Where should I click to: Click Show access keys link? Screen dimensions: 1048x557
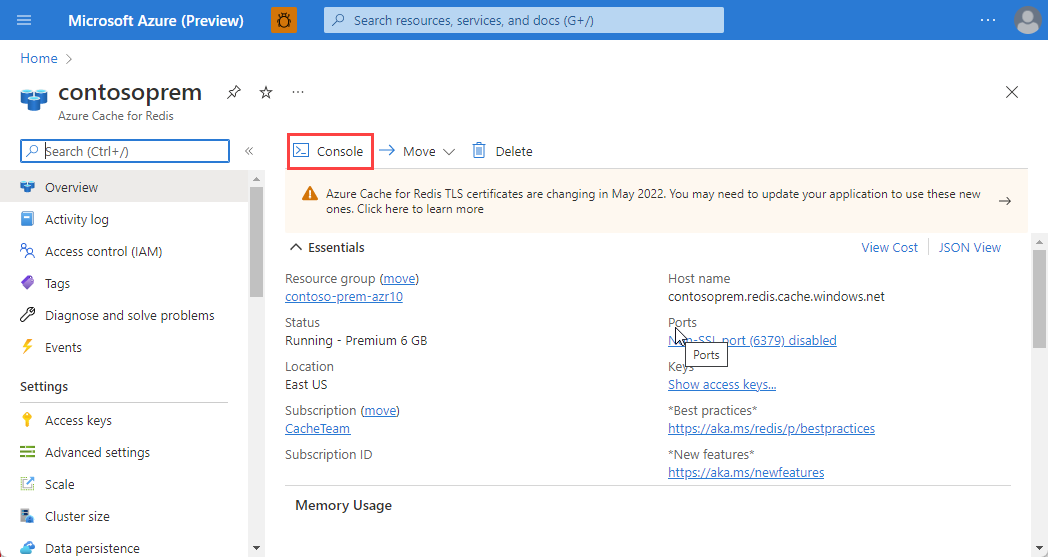(722, 384)
